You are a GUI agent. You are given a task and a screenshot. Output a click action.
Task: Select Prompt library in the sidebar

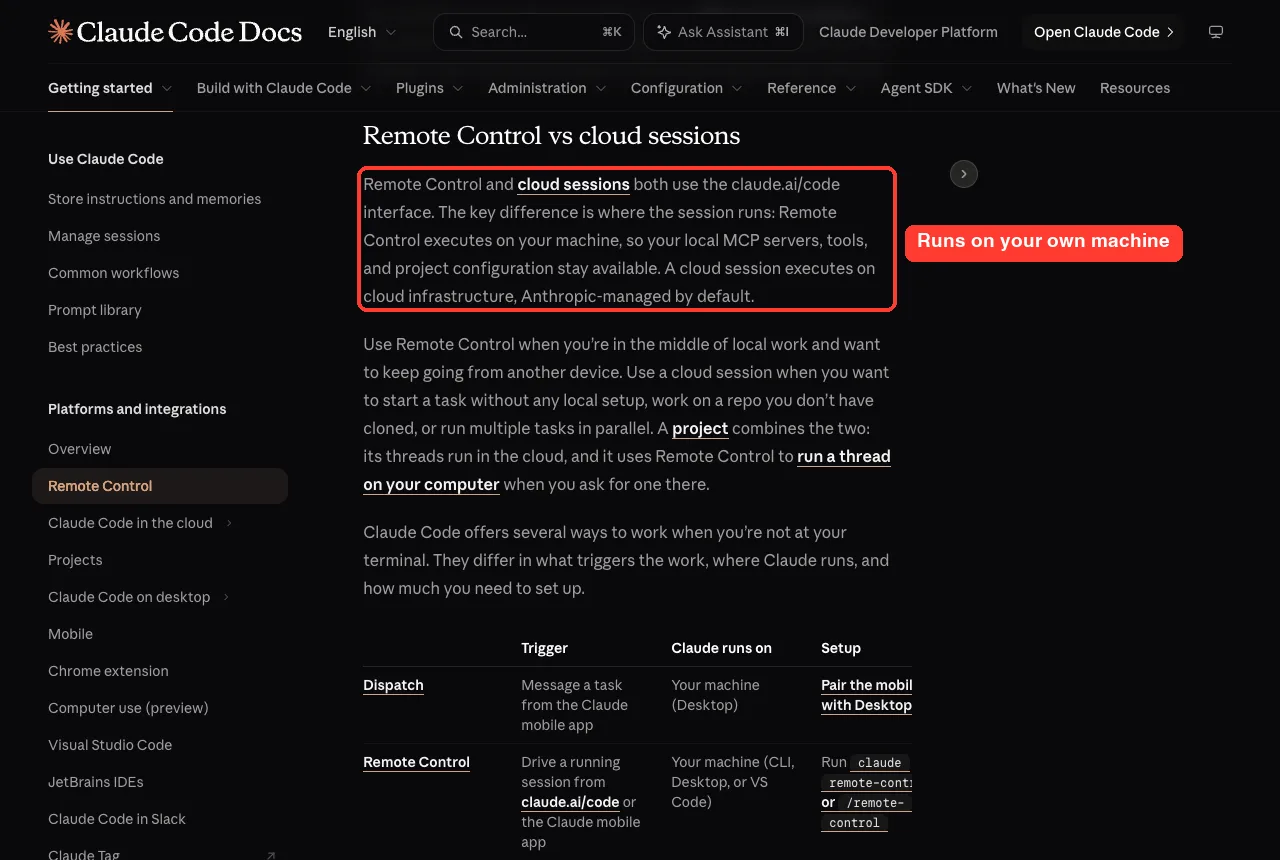[x=94, y=310]
